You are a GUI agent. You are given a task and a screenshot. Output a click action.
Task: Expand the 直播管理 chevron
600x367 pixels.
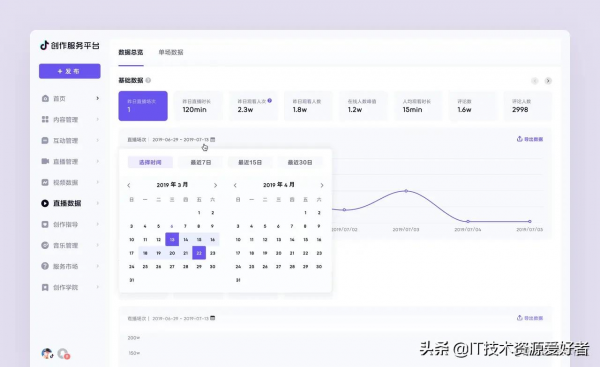click(98, 161)
